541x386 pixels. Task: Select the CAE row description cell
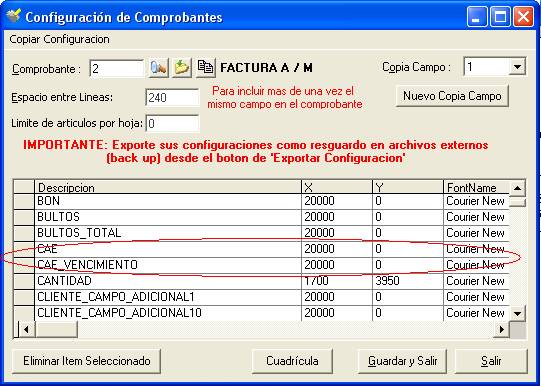click(168, 249)
